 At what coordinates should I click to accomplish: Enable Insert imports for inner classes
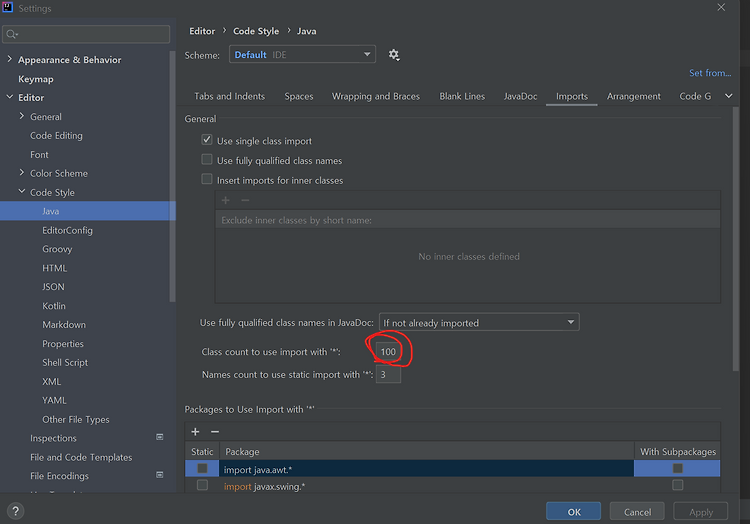[x=207, y=179]
